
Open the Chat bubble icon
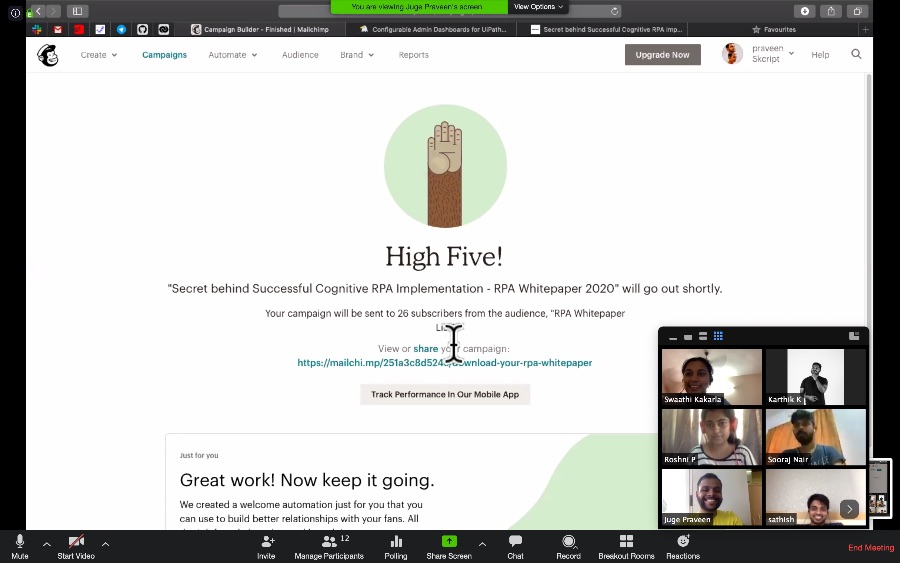coord(515,541)
